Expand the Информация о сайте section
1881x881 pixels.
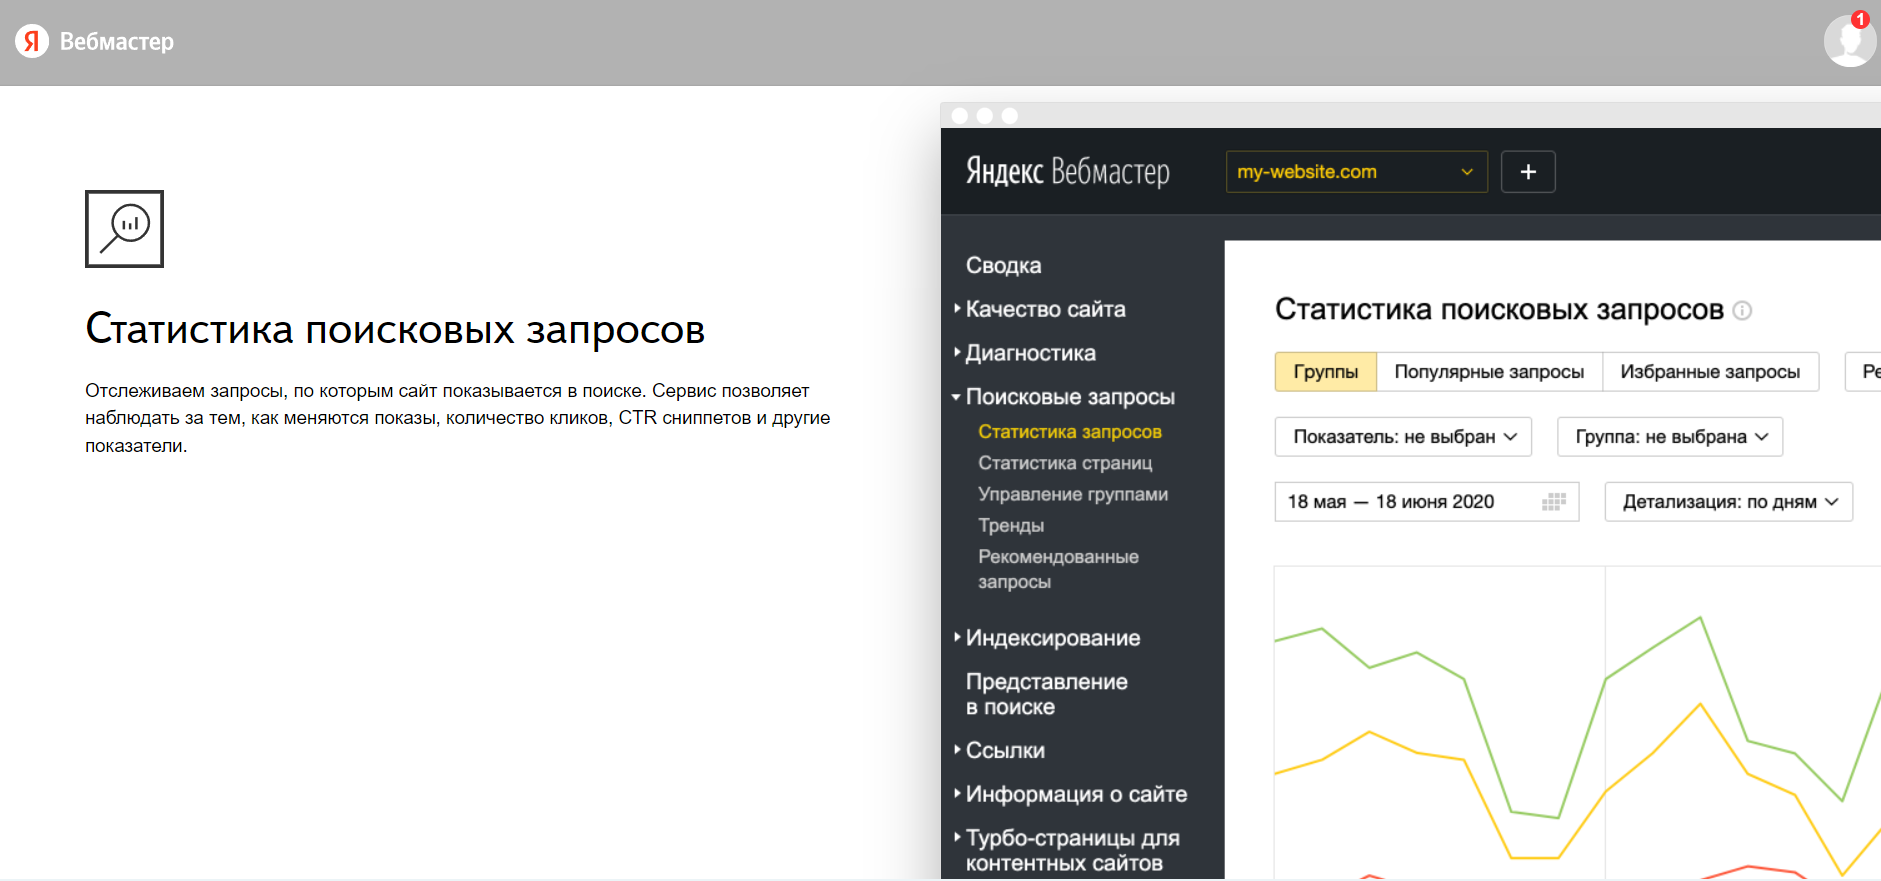coord(1071,794)
